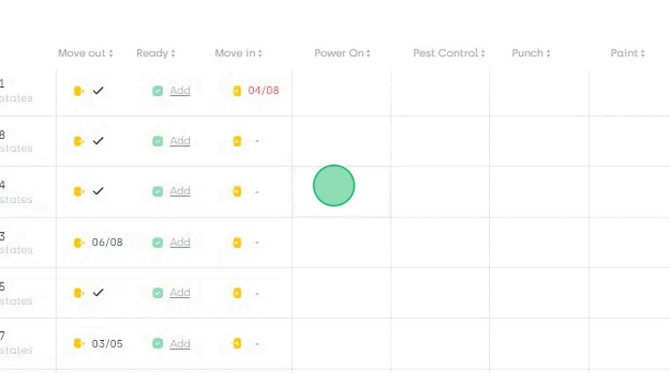This screenshot has width=670, height=373.
Task: Toggle green ready checkbox in the 03/05 row
Action: (158, 344)
